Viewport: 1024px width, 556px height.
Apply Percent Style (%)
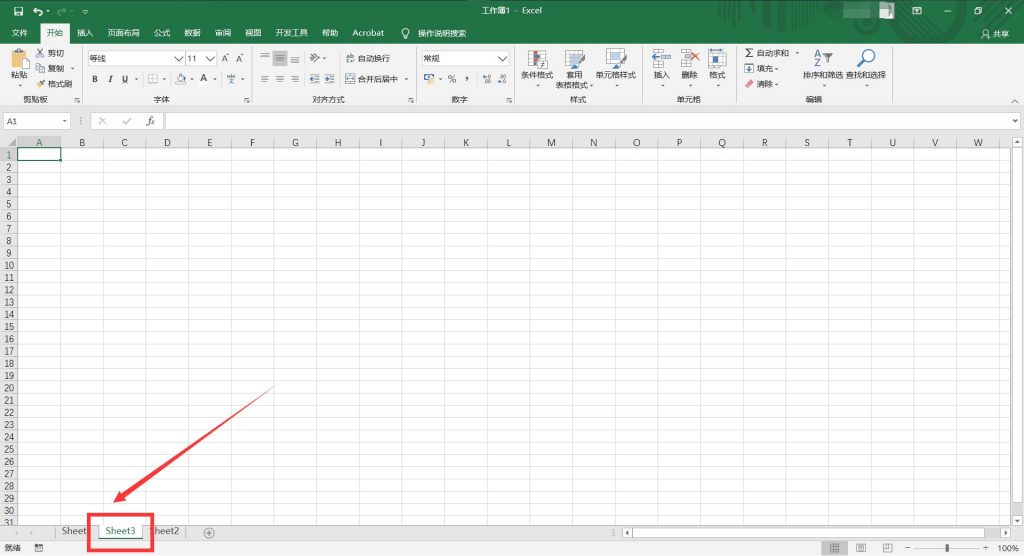point(452,79)
